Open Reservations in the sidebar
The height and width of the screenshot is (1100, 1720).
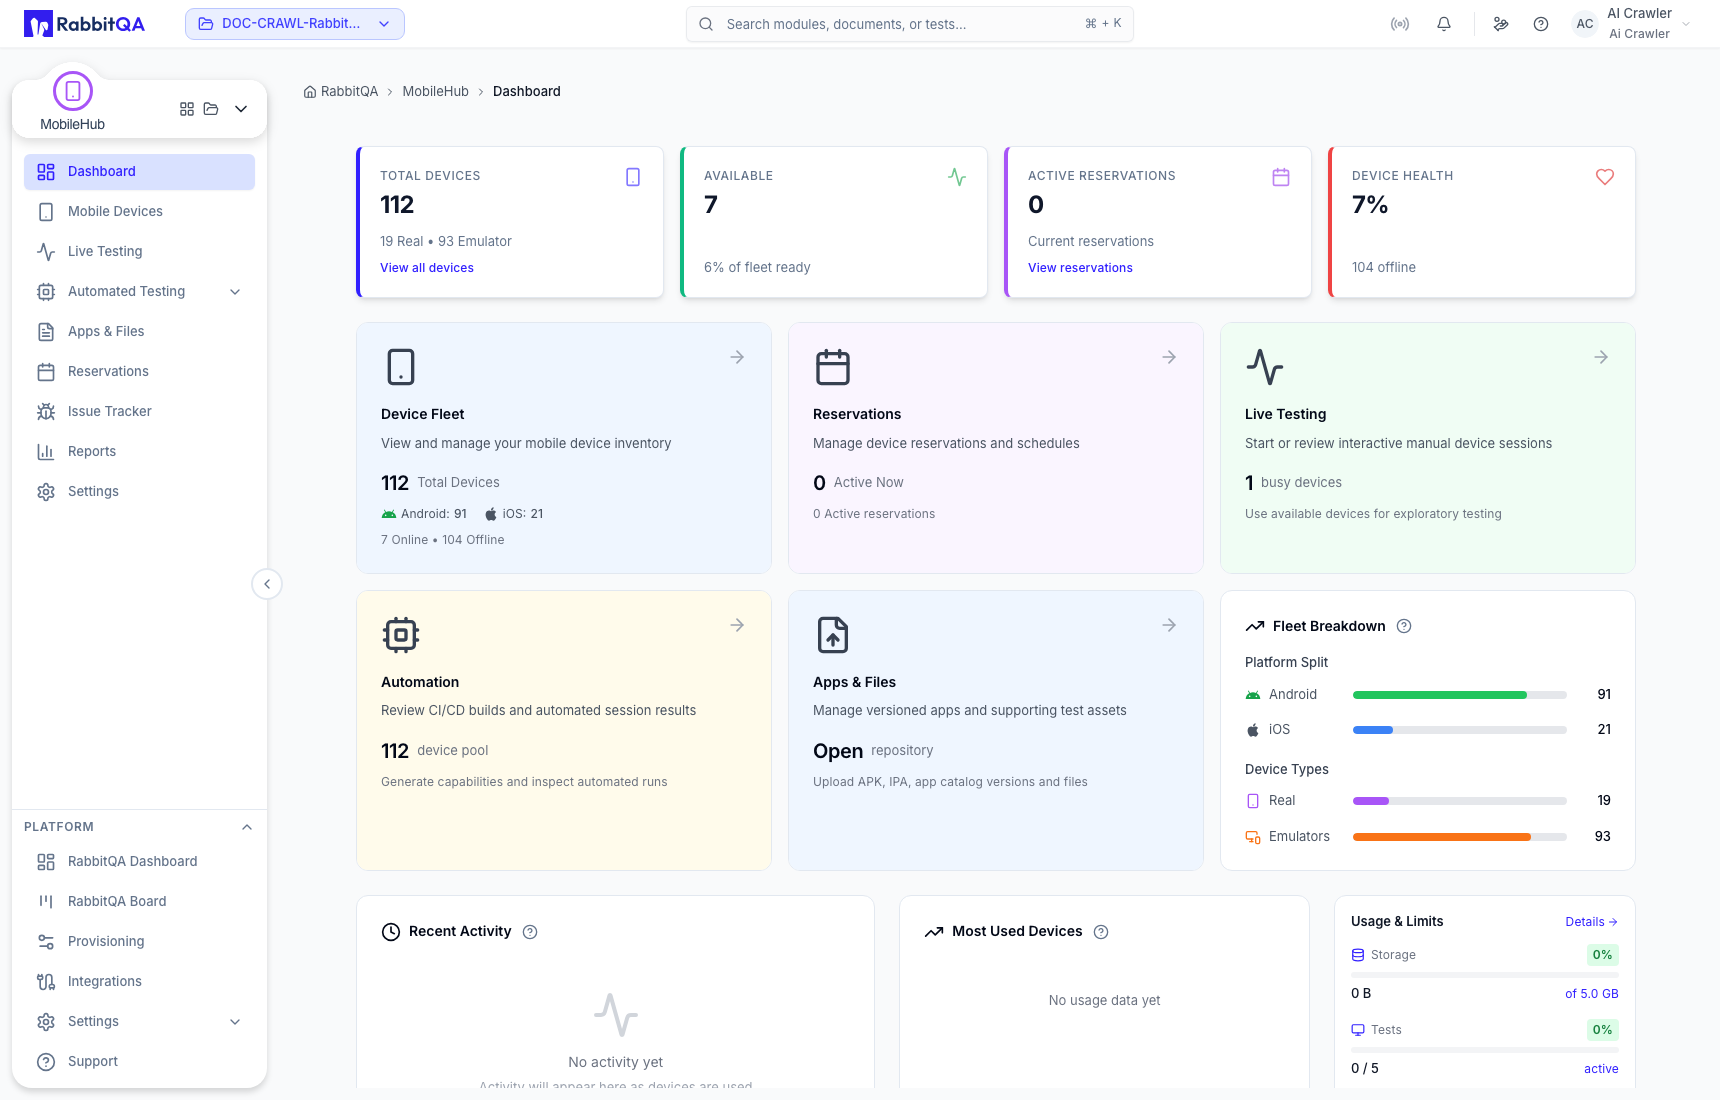139,372
